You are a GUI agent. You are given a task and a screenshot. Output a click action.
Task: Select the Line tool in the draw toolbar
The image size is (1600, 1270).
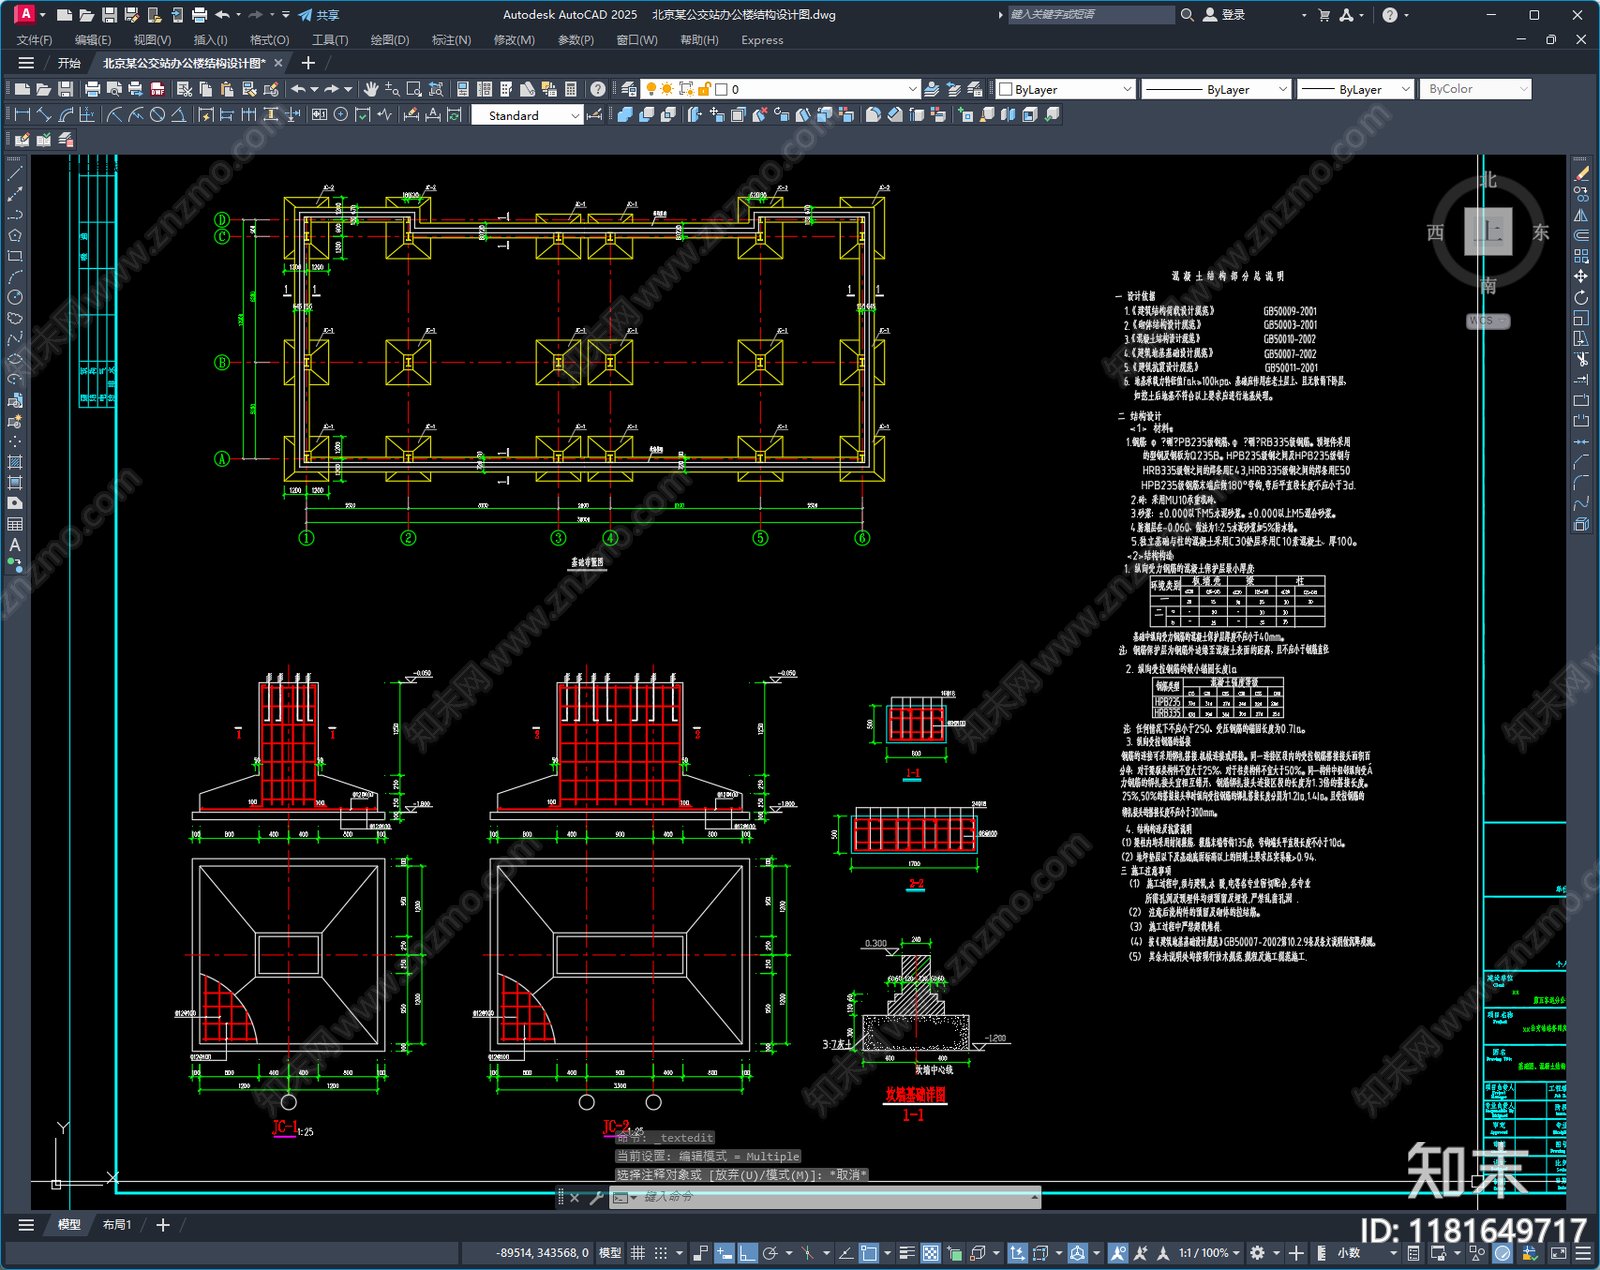click(x=15, y=174)
